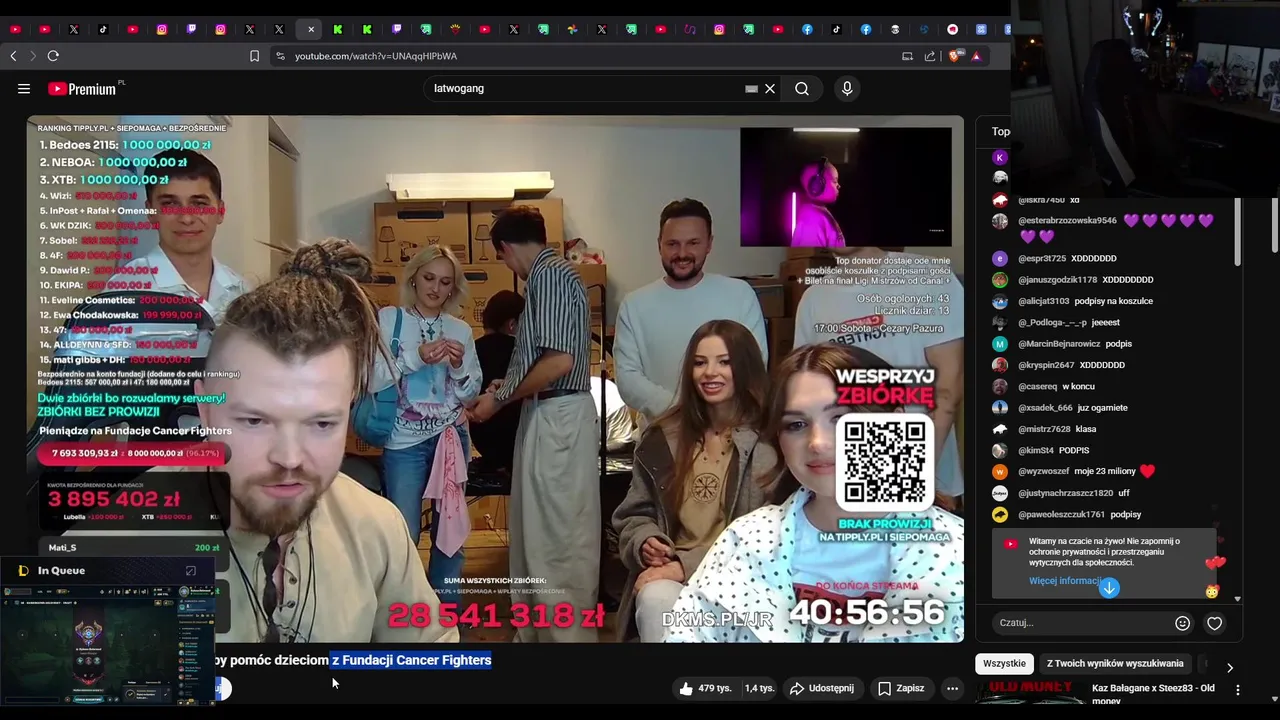The image size is (1280, 720).
Task: Go back with the browser back arrow
Action: 13,56
